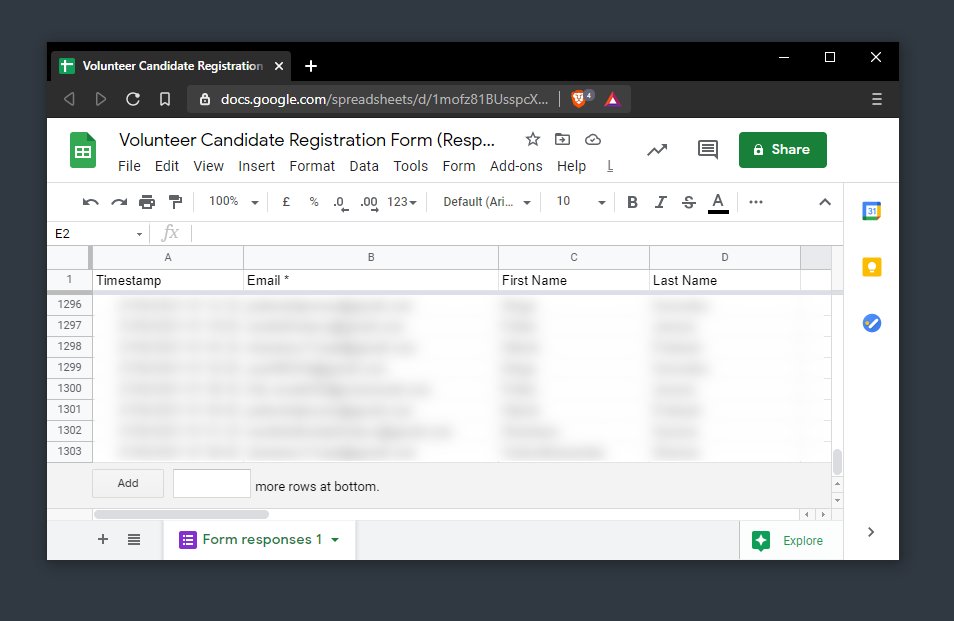
Task: Toggle italic formatting
Action: point(660,202)
